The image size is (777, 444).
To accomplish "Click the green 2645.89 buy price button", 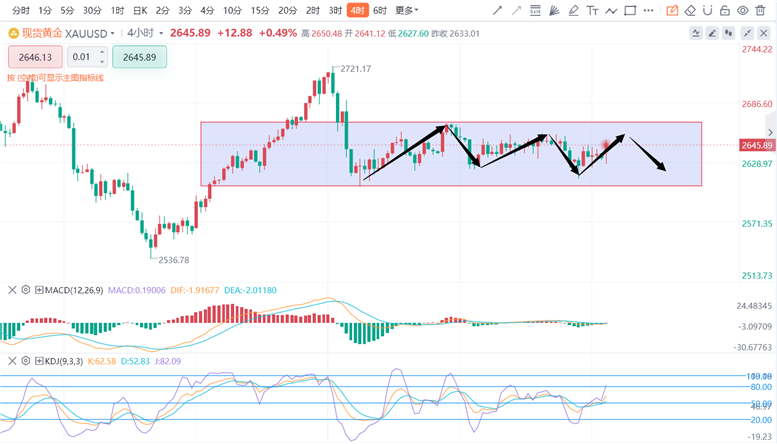I will [x=139, y=57].
